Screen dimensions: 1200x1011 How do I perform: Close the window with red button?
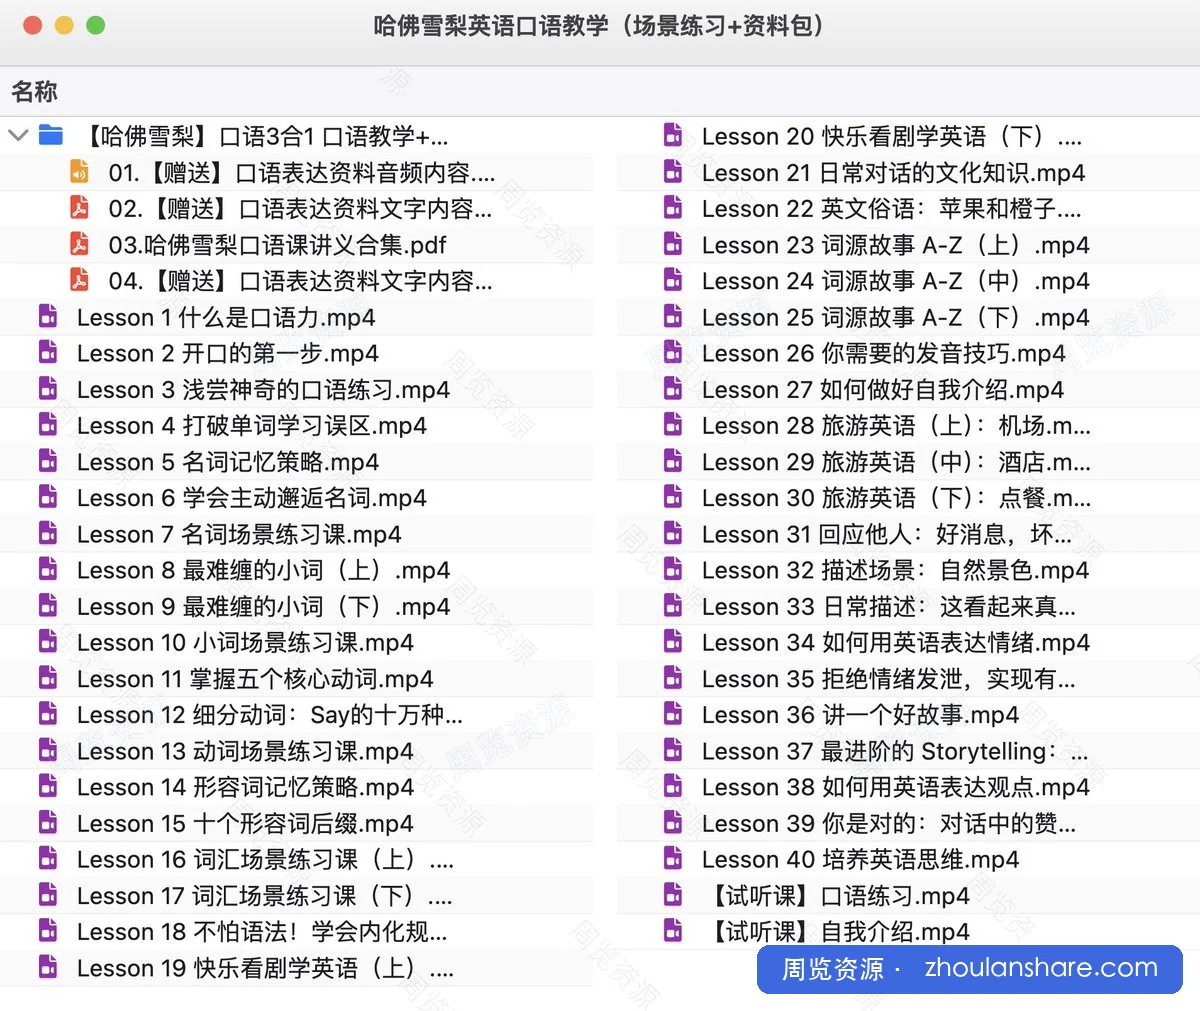tap(32, 25)
